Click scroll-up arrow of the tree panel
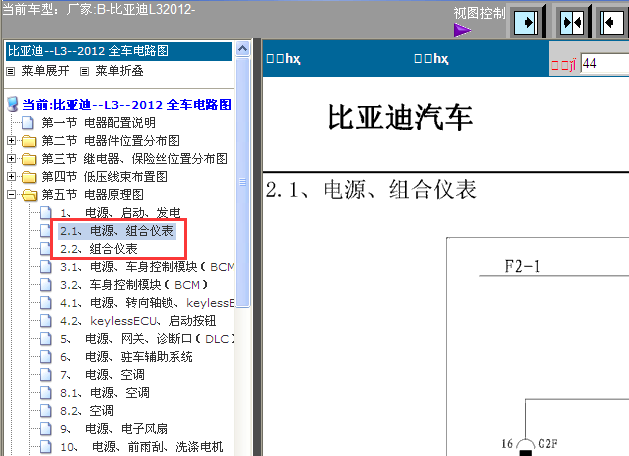The width and height of the screenshot is (629, 456). pyautogui.click(x=242, y=49)
